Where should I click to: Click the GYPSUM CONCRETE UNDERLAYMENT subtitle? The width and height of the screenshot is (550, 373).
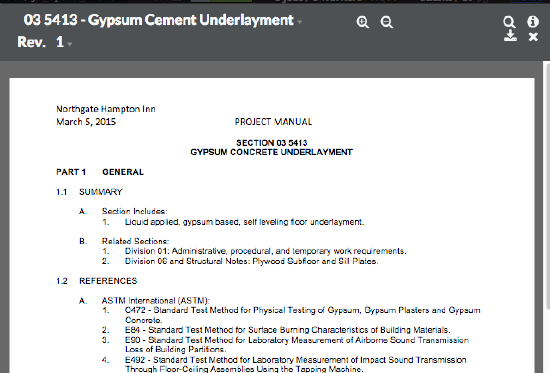coord(271,152)
